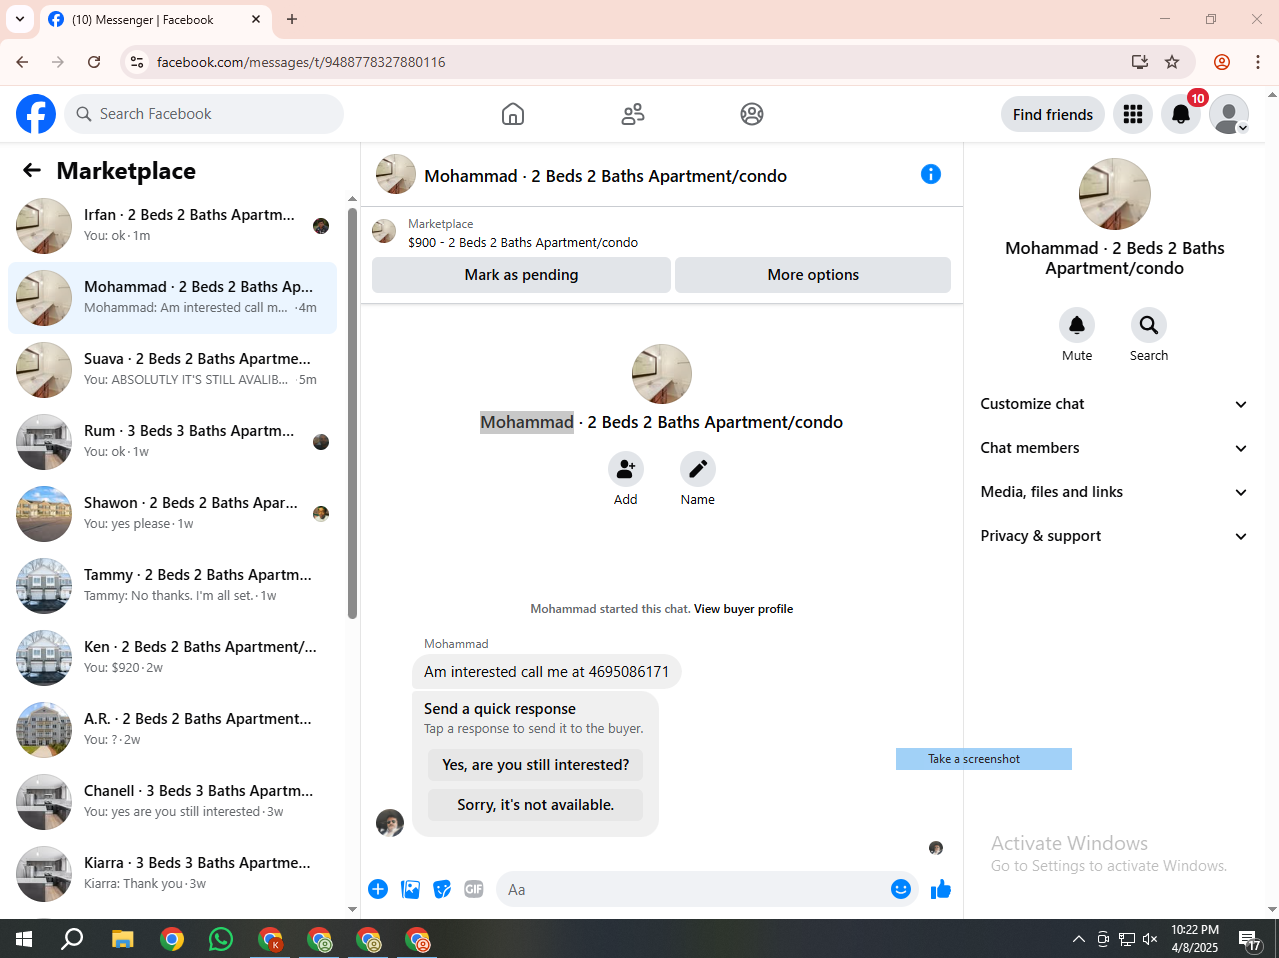Click listing thumbnail in Marketplace banner
Screen dimensions: 1279x958
click(384, 232)
